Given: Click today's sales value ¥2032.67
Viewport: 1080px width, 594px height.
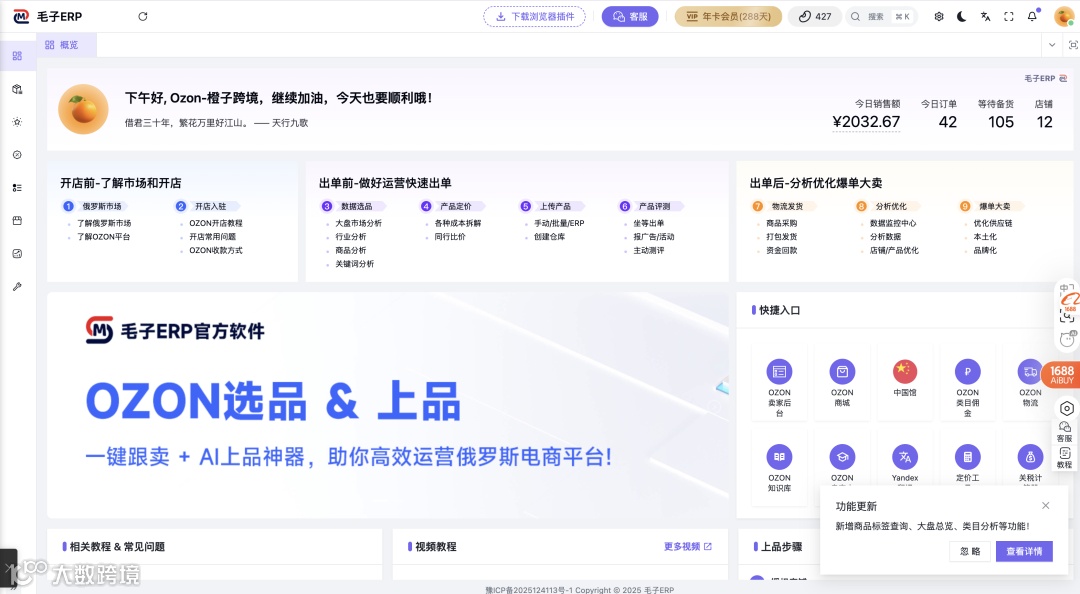Looking at the screenshot, I should [x=866, y=122].
